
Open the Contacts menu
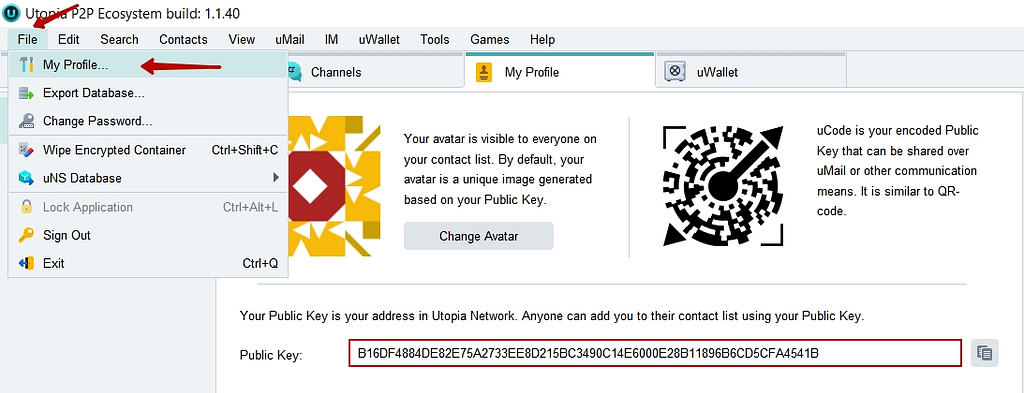point(184,39)
